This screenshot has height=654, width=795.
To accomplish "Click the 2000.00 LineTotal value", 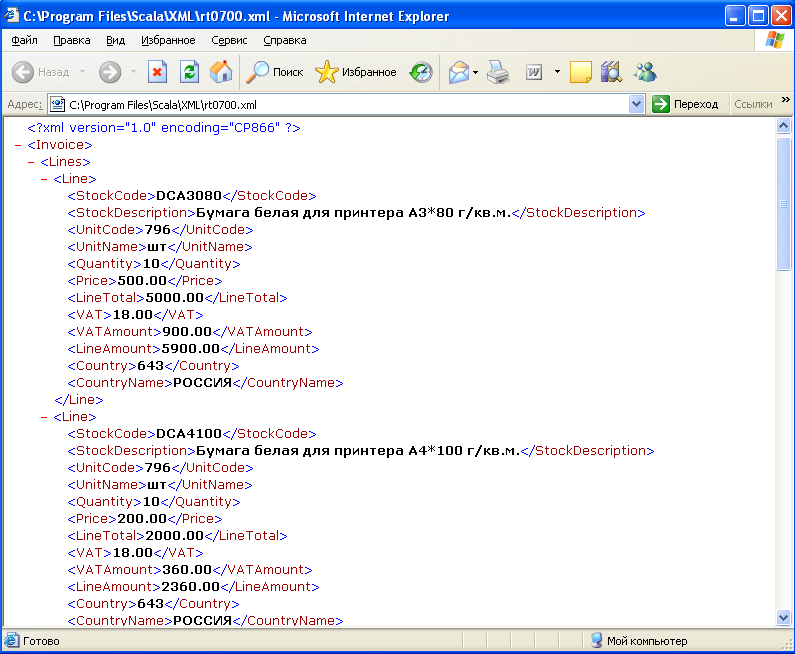I will 174,536.
